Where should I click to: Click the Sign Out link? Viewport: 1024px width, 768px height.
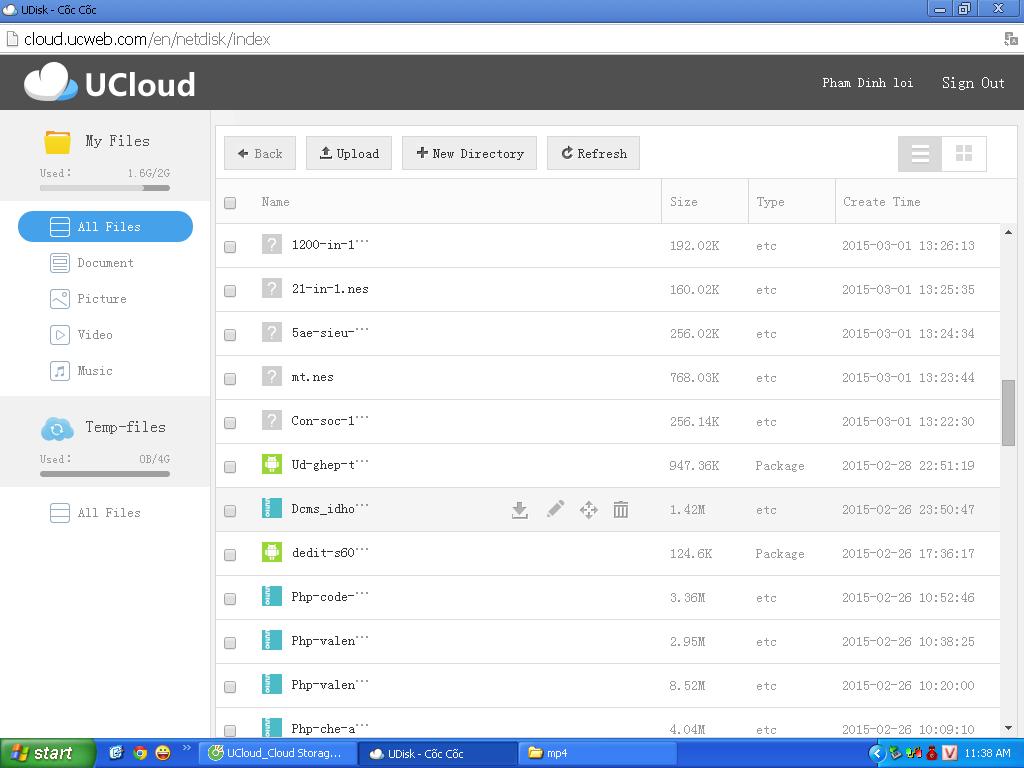pyautogui.click(x=972, y=83)
